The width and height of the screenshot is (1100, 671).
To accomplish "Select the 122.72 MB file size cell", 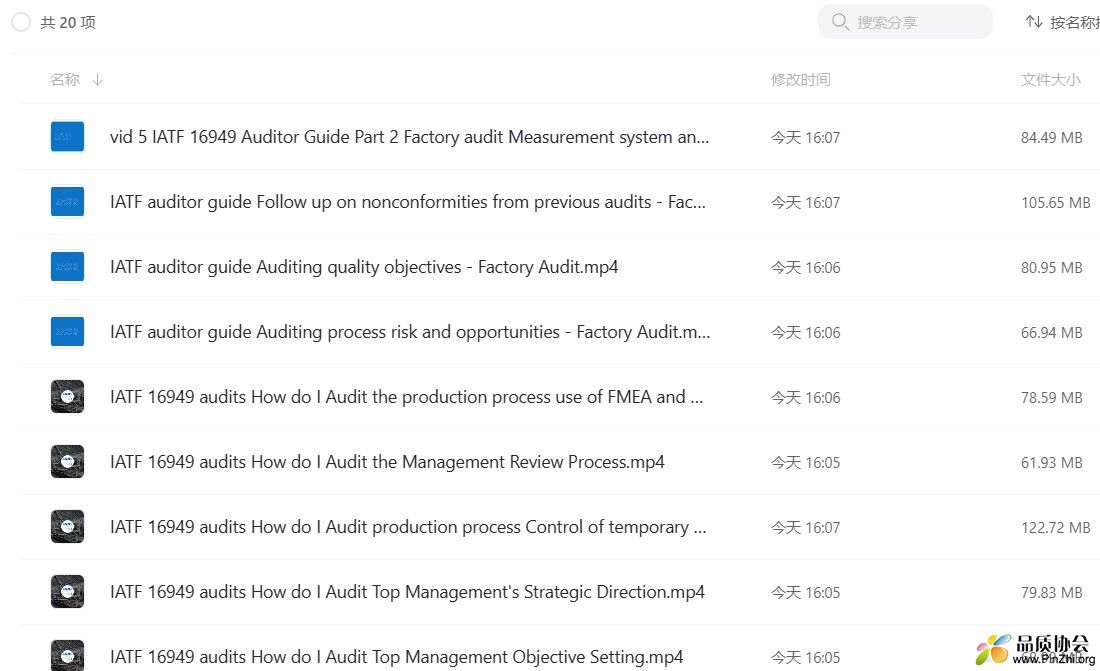I will click(1056, 528).
